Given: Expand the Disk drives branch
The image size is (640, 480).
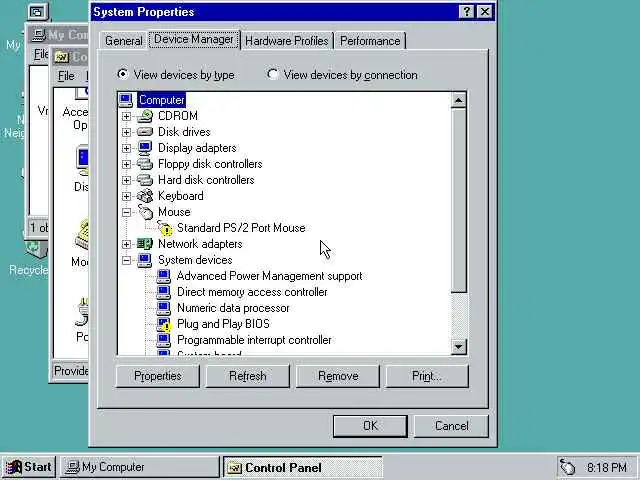Looking at the screenshot, I should click(x=127, y=132).
